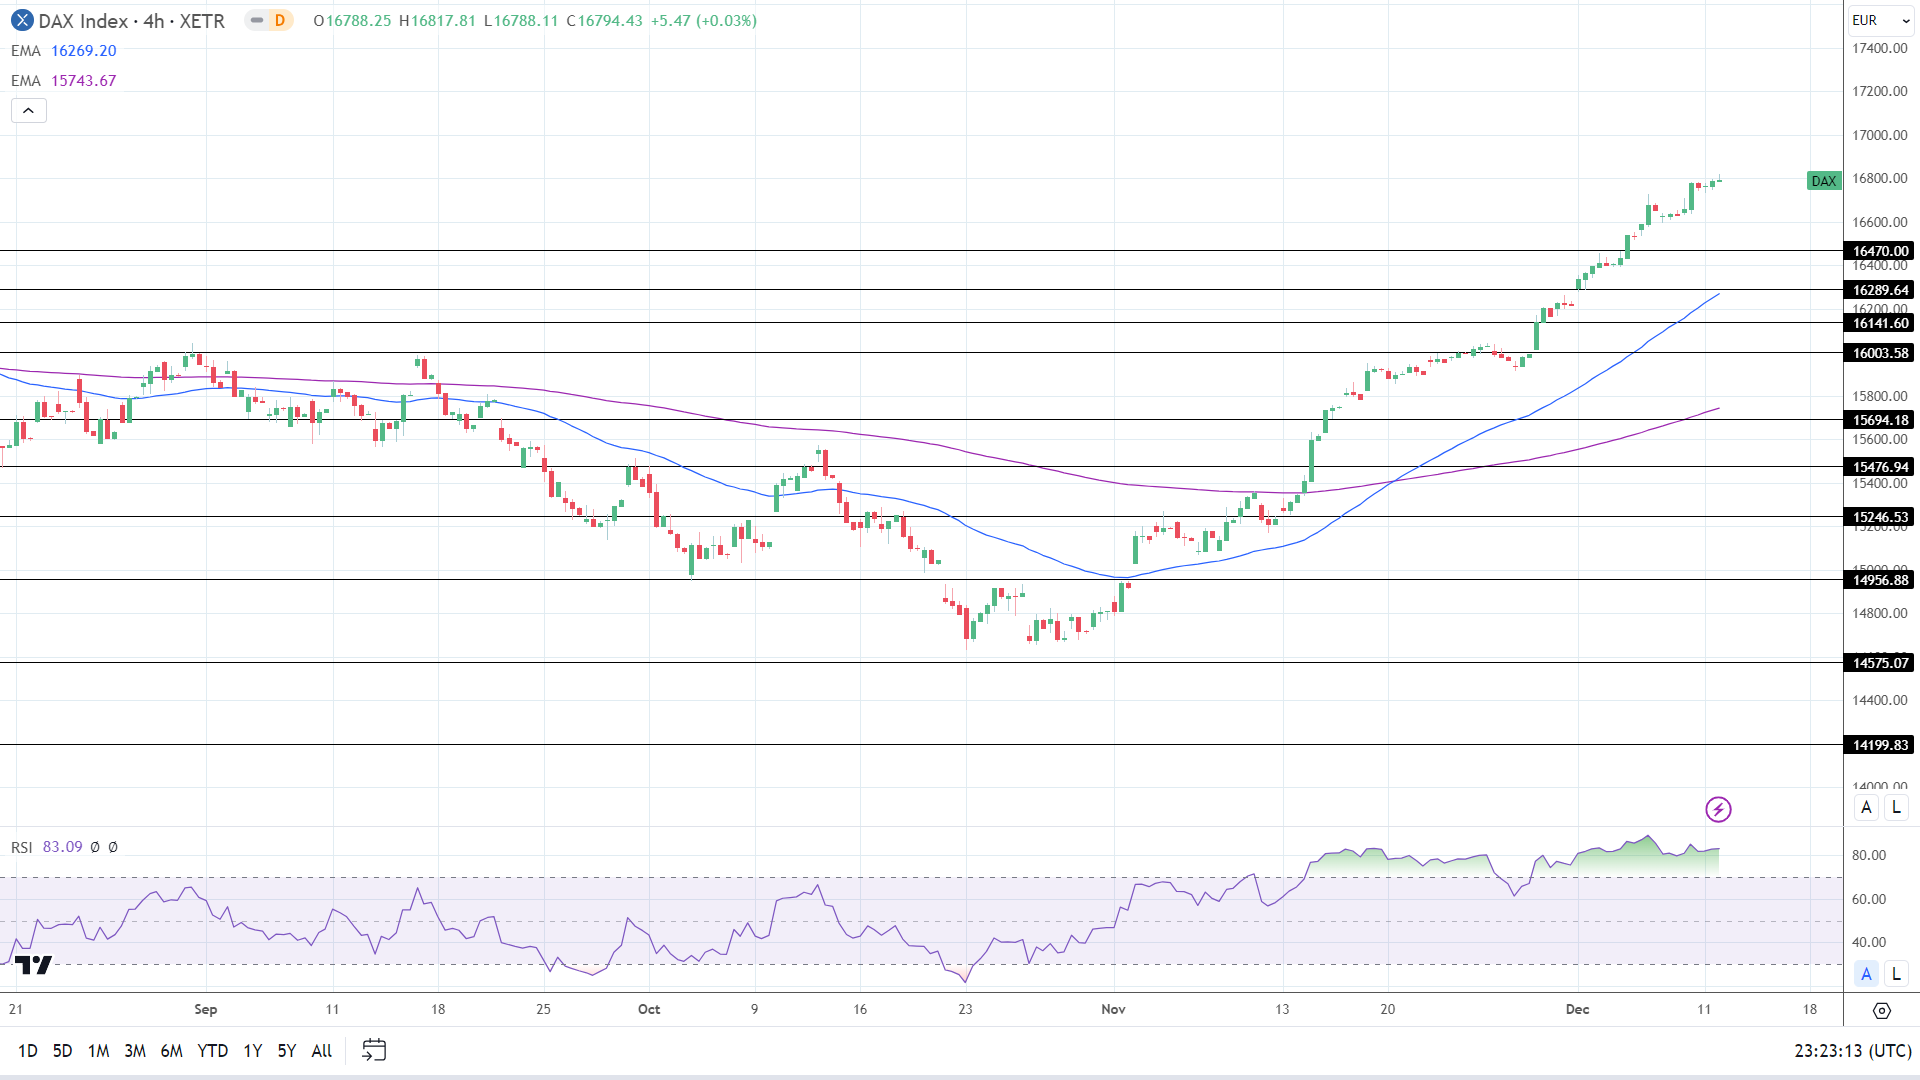Click the Dec label on time axis
This screenshot has width=1920, height=1080.
tap(1577, 1009)
